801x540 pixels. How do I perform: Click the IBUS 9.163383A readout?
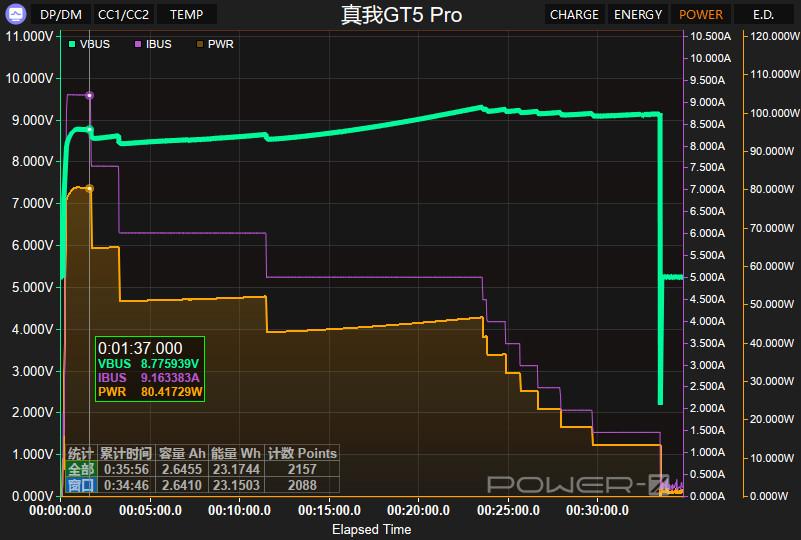(x=148, y=378)
